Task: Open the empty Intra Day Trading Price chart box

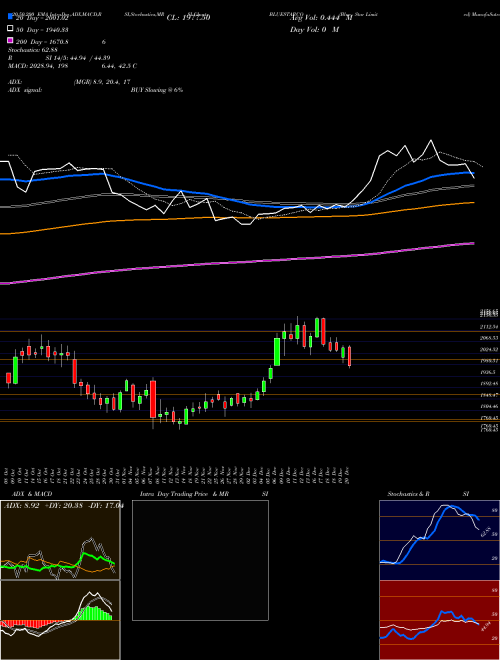Action: tap(200, 560)
